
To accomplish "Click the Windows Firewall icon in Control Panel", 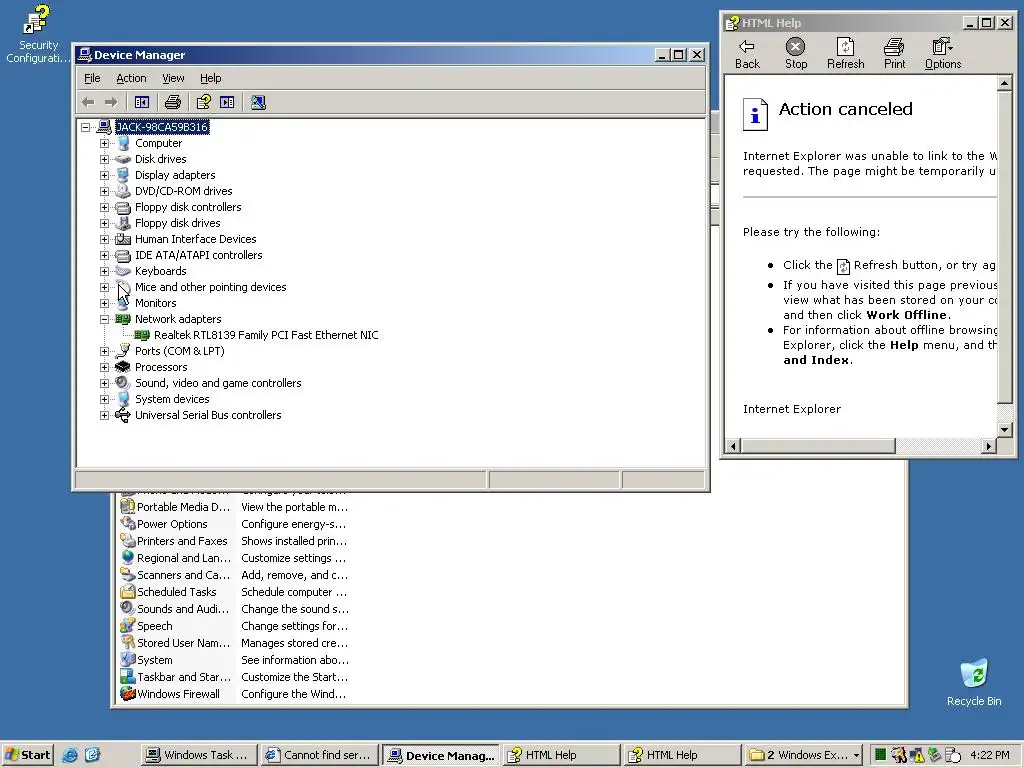I will (127, 694).
